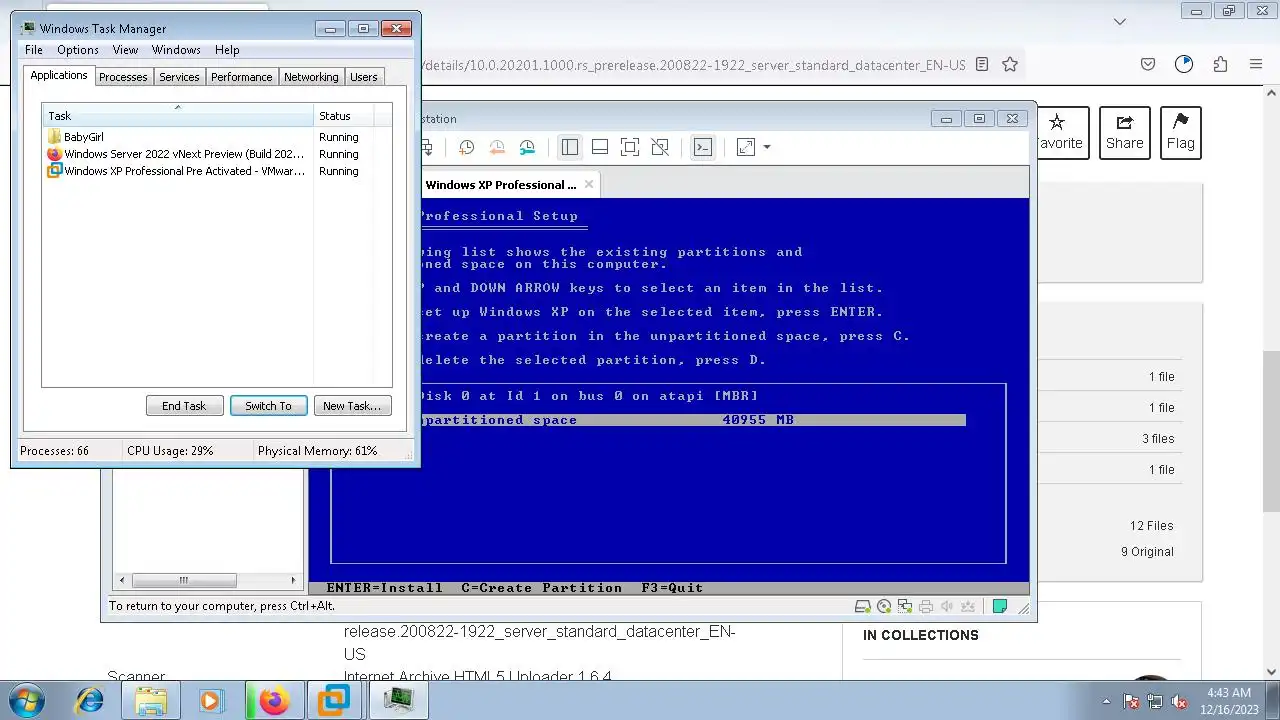Click the CD/DVD drive status icon in VMware
1280x720 pixels.
point(884,606)
